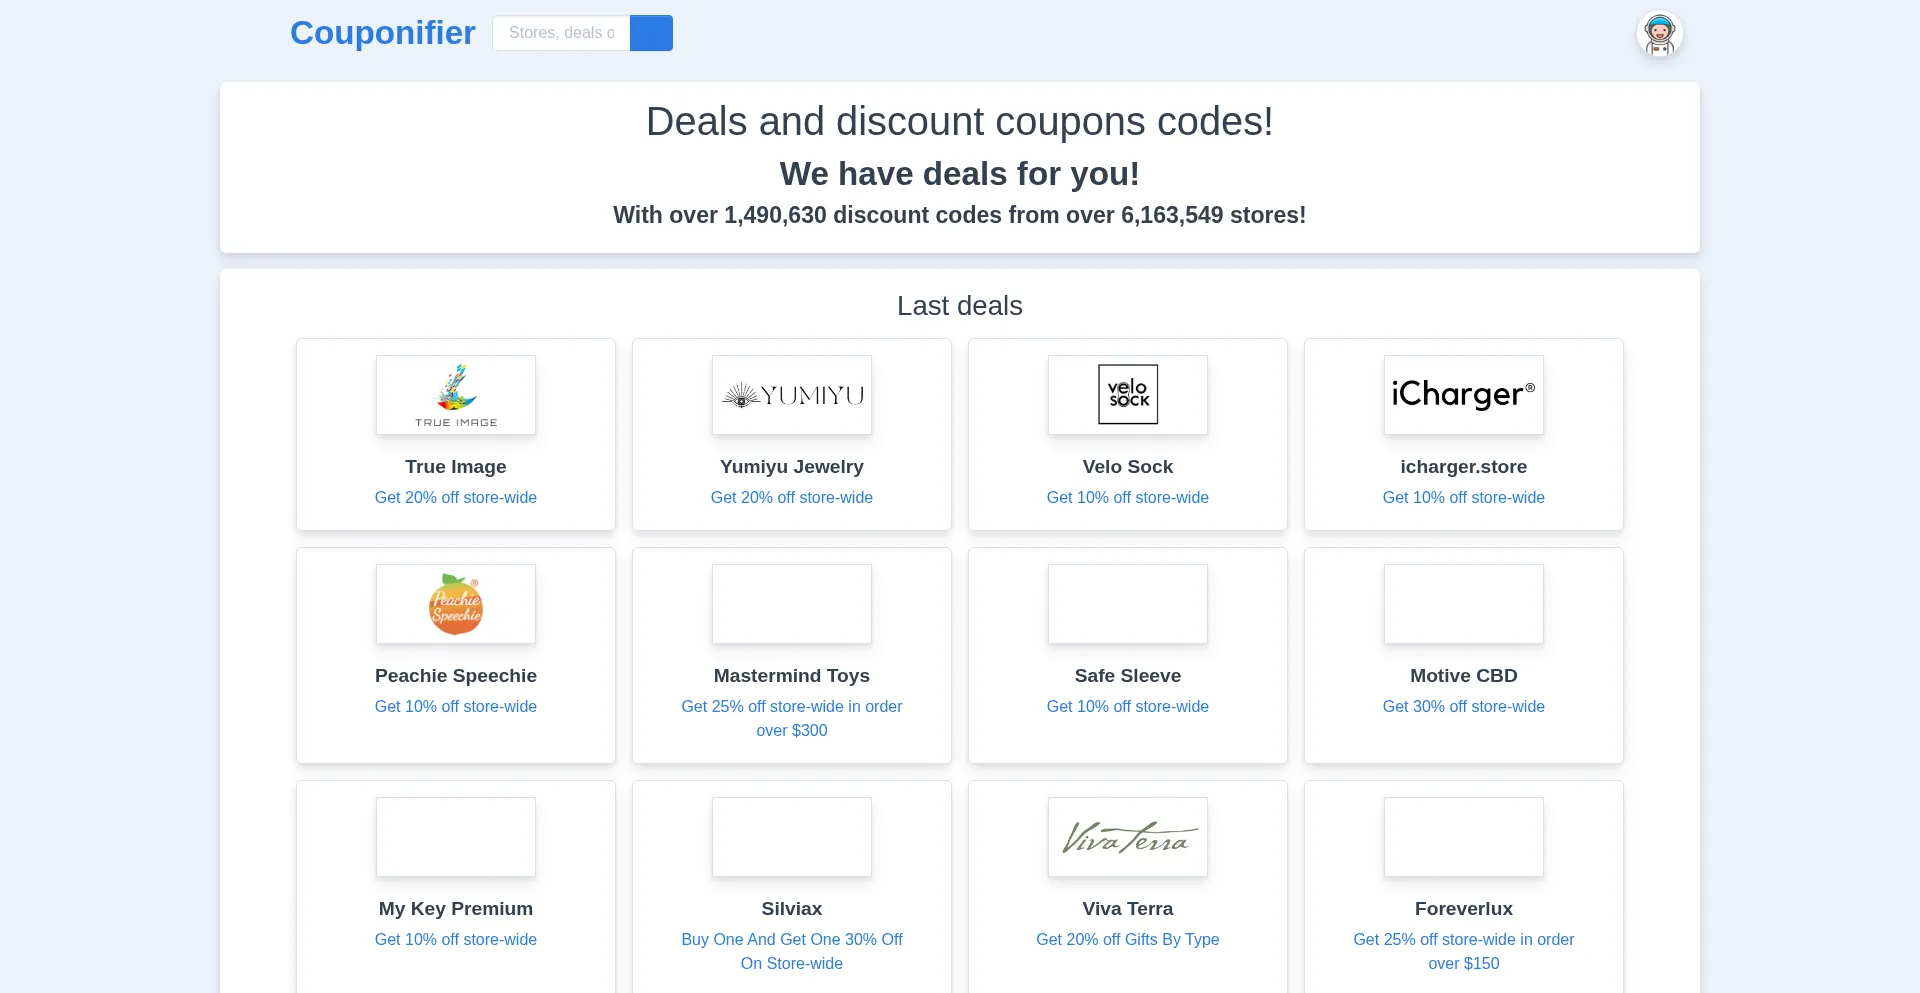Viewport: 1920px width, 993px height.
Task: Select the icharger.store store title
Action: (x=1464, y=467)
